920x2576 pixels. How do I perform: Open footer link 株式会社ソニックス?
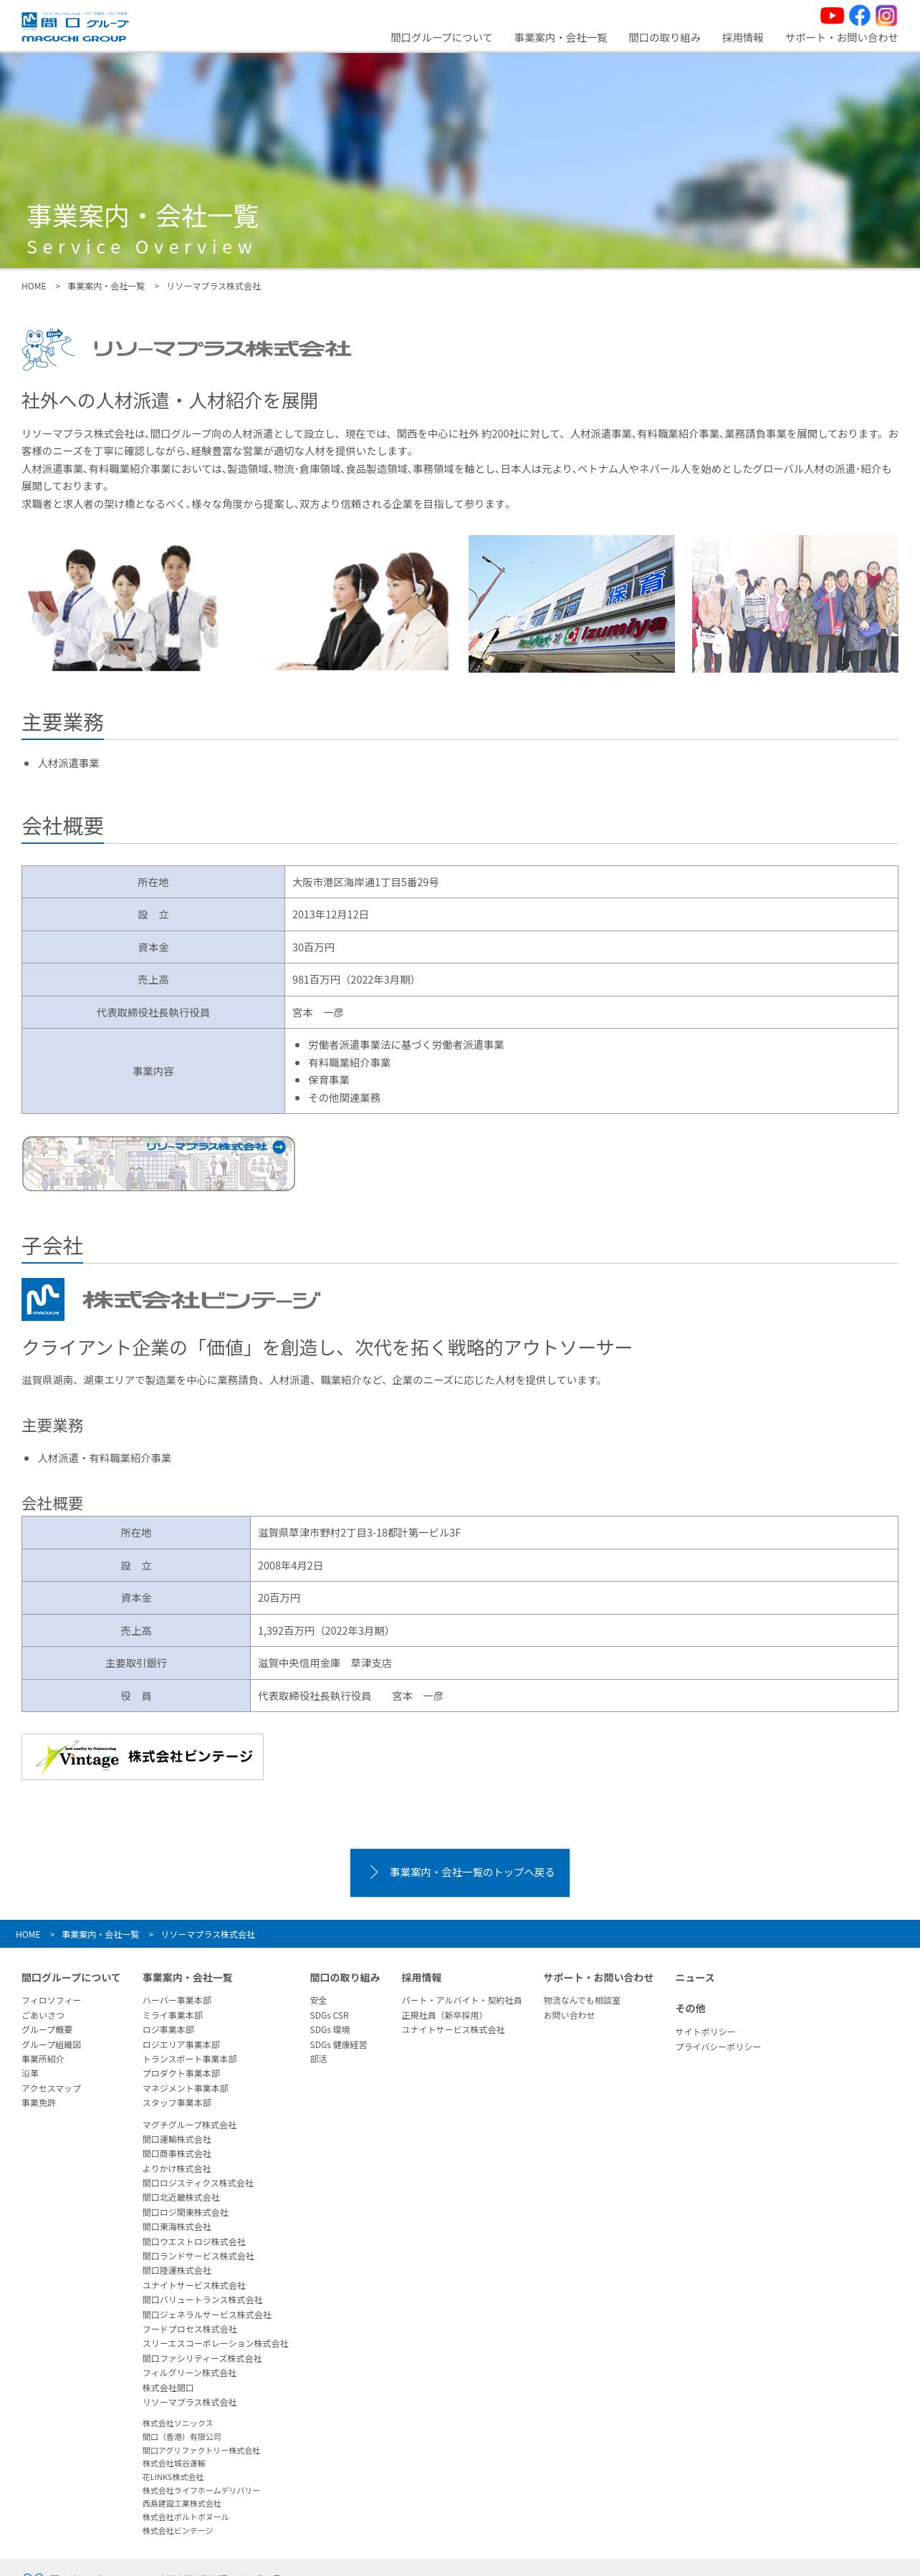[178, 2424]
